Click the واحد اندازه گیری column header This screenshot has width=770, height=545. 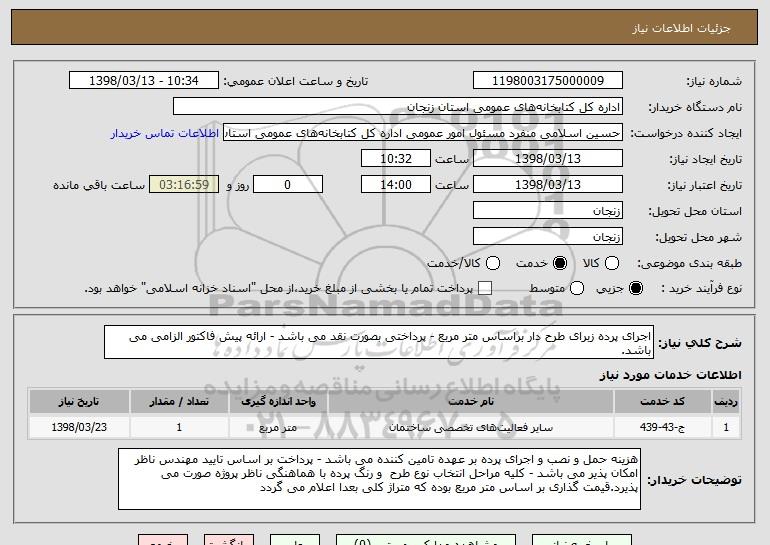(x=278, y=402)
